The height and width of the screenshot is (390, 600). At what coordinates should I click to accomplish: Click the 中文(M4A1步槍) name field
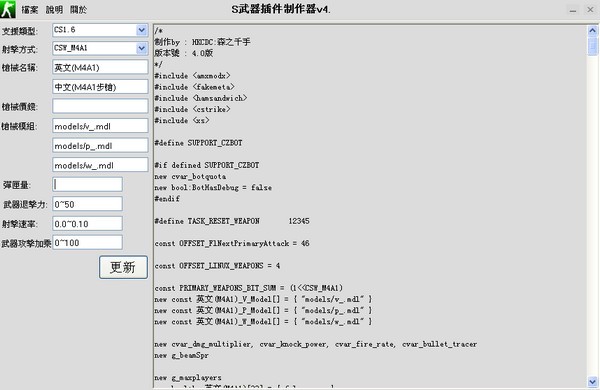[100, 87]
